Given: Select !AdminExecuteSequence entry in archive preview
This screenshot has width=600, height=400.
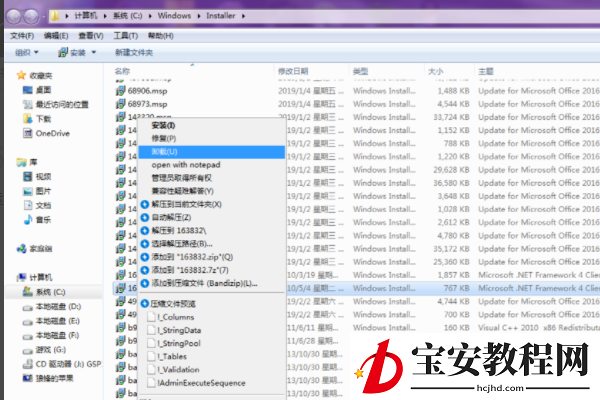Looking at the screenshot, I should tap(212, 383).
